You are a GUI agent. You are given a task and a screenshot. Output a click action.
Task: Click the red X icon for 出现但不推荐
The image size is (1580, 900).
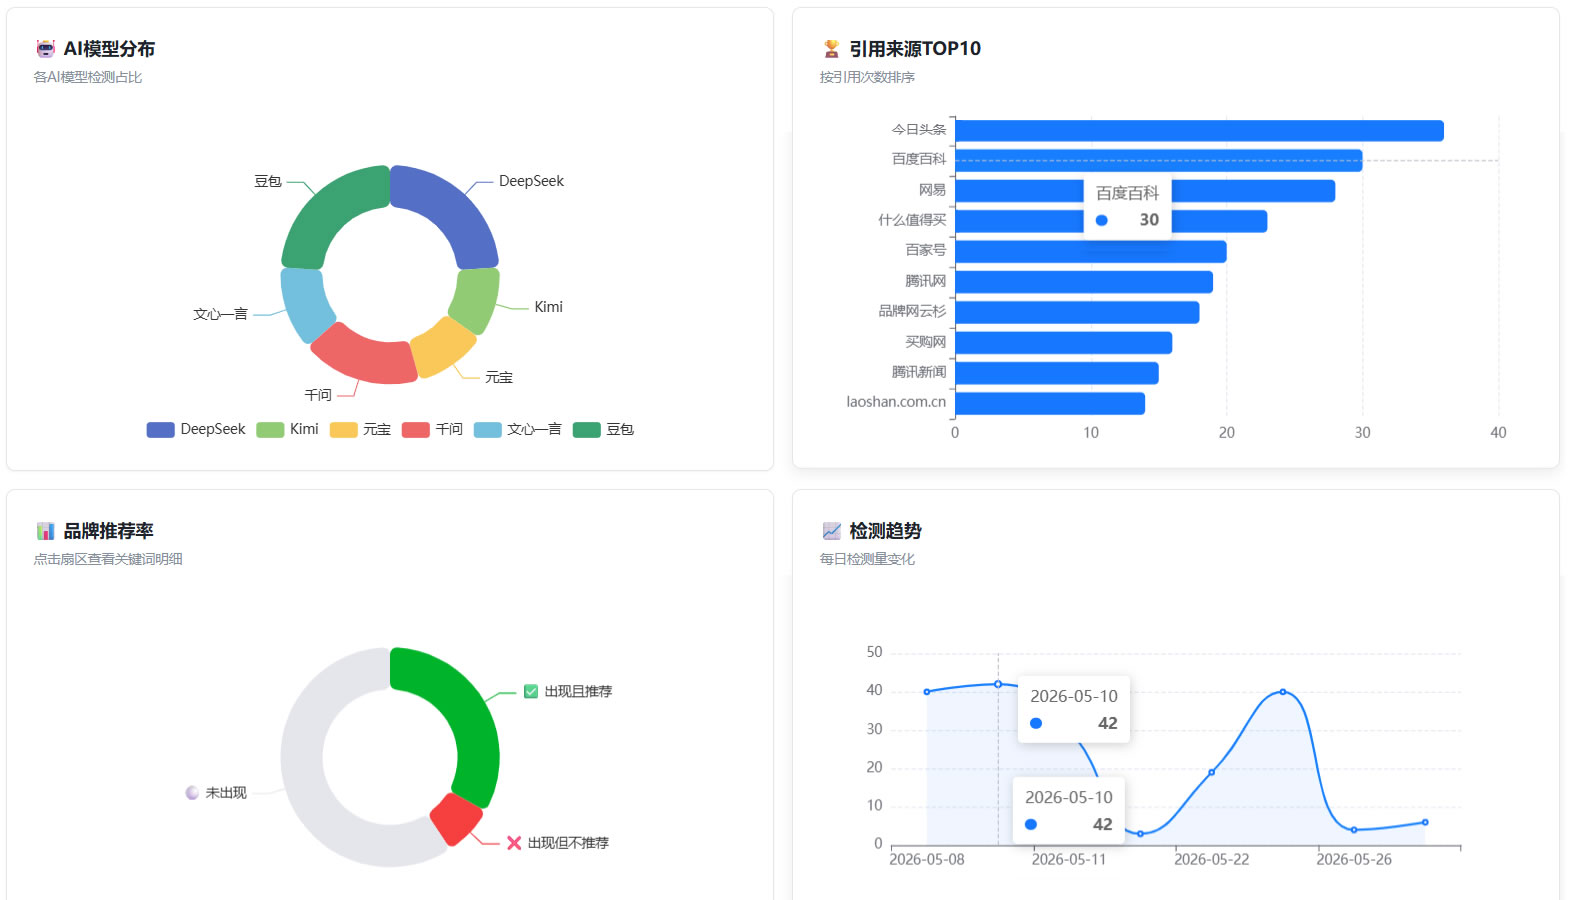pos(514,843)
